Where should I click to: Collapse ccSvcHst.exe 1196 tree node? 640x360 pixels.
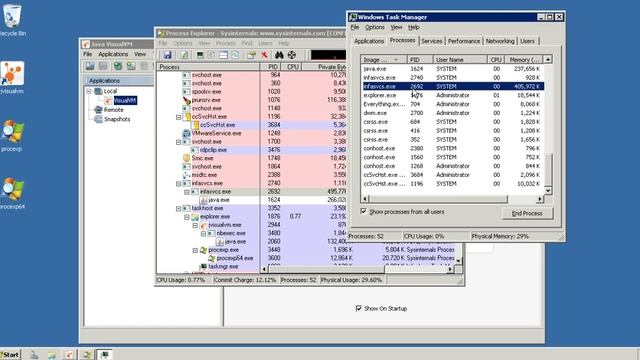178,117
